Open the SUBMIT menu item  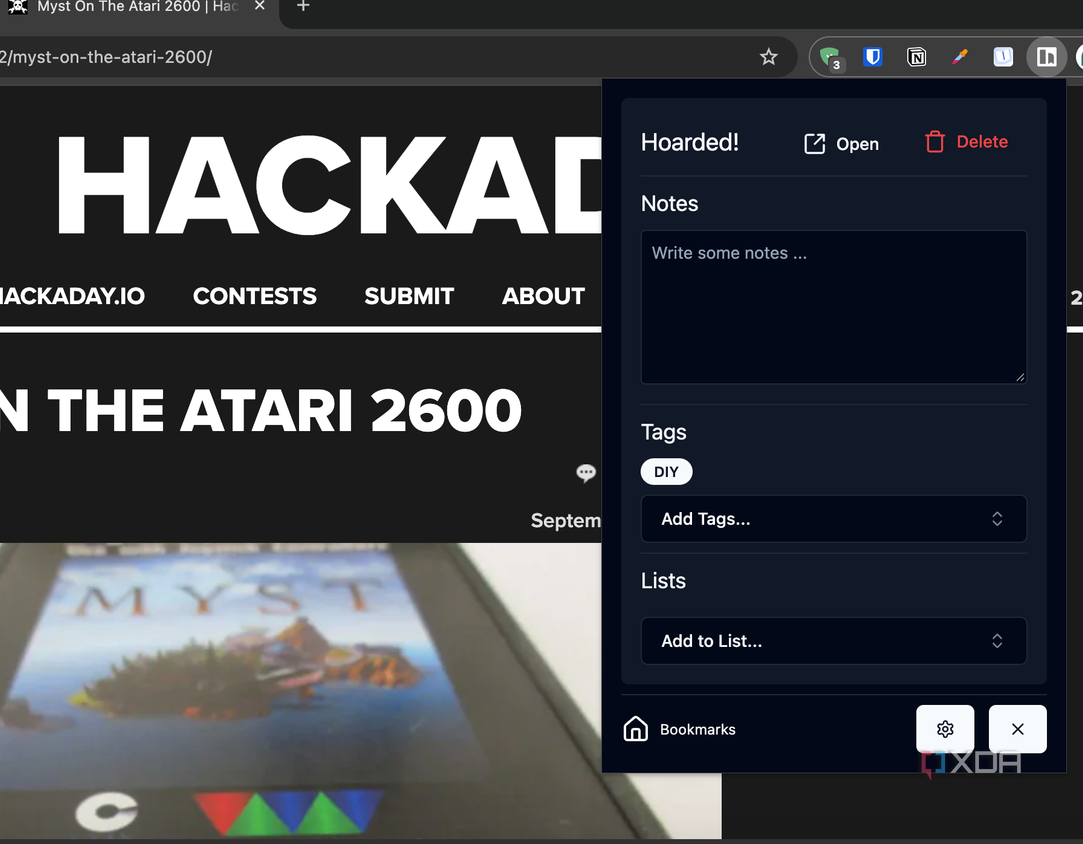click(x=409, y=296)
